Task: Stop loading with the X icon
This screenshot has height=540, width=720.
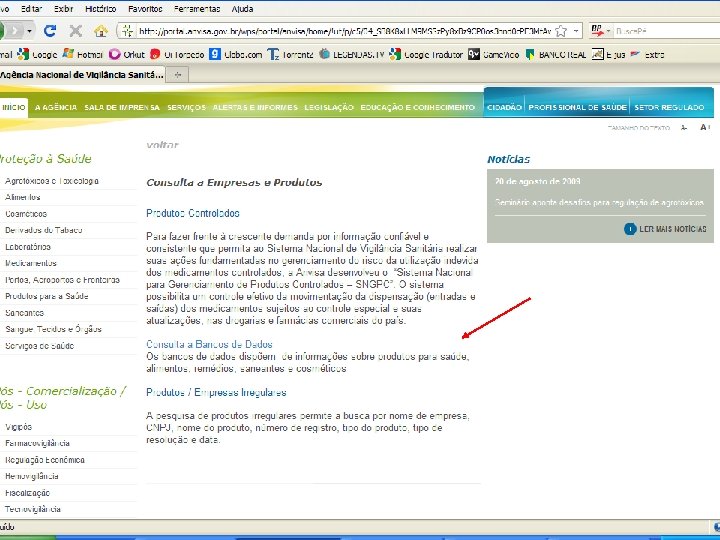Action: [76, 31]
